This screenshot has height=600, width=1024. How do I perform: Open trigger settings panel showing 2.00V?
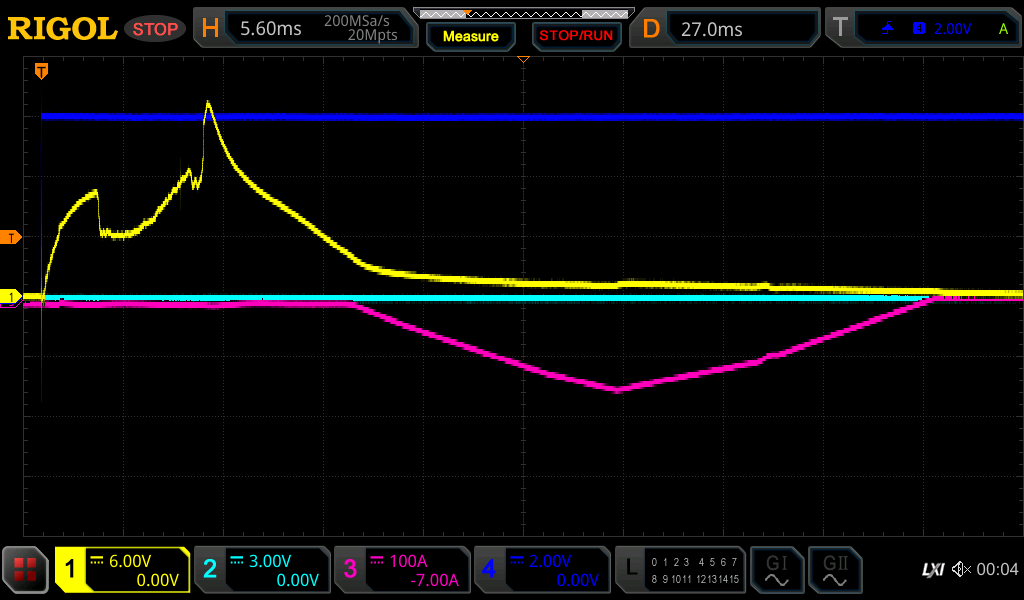click(923, 29)
